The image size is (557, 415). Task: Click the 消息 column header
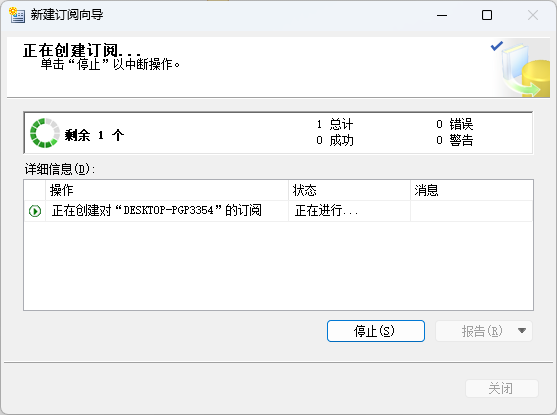(472, 190)
